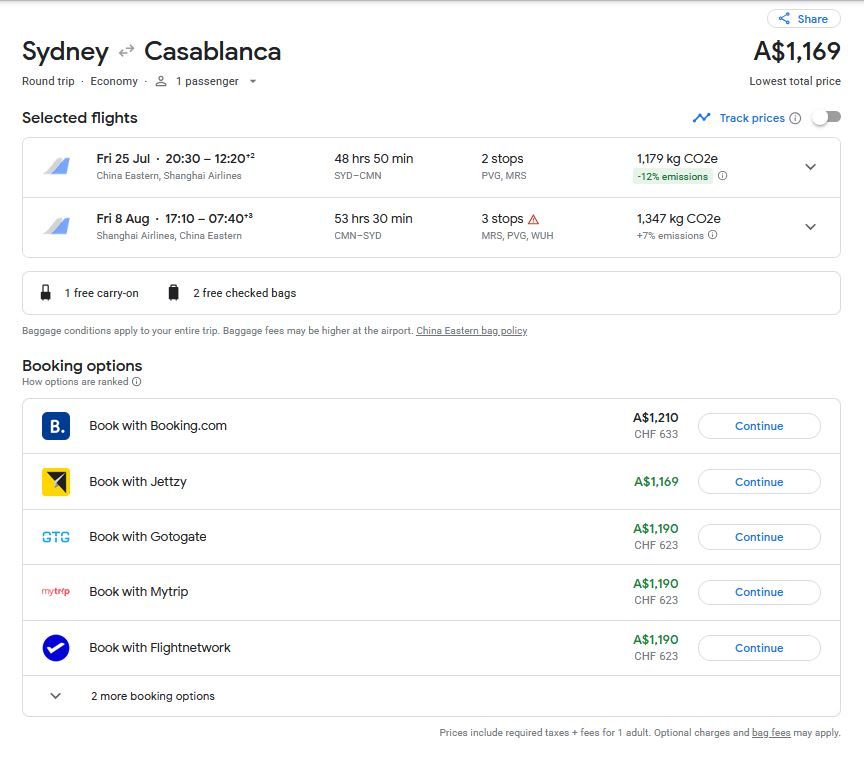Toggle the Track prices switch
864x759 pixels.
point(826,118)
